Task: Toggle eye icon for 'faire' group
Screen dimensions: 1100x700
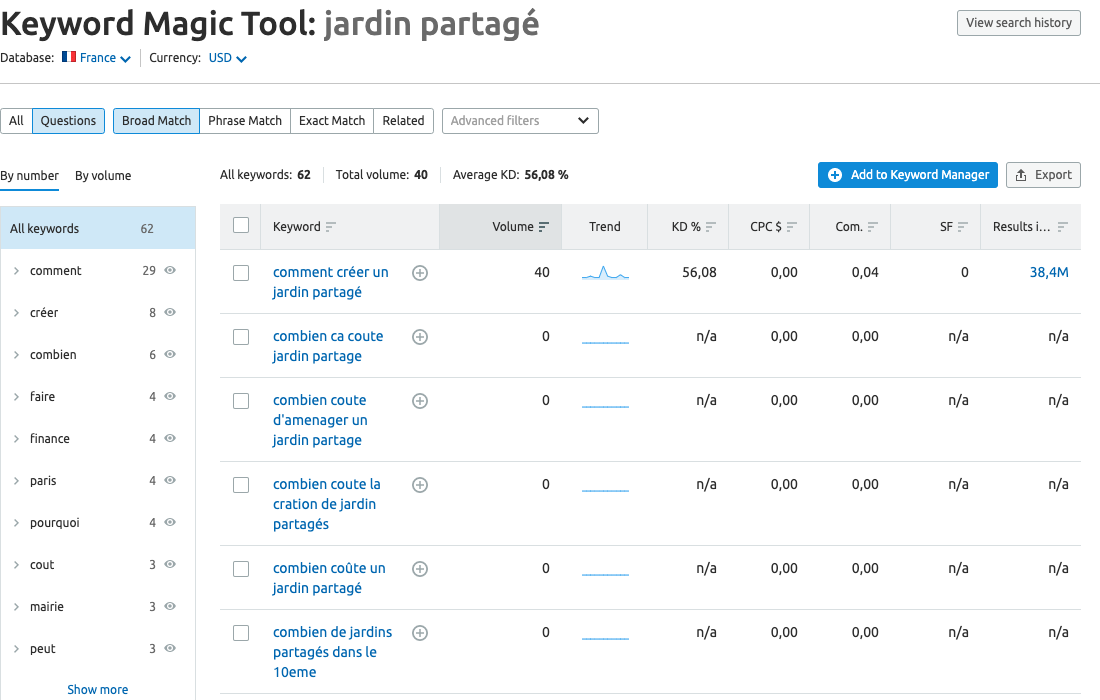Action: coord(170,396)
